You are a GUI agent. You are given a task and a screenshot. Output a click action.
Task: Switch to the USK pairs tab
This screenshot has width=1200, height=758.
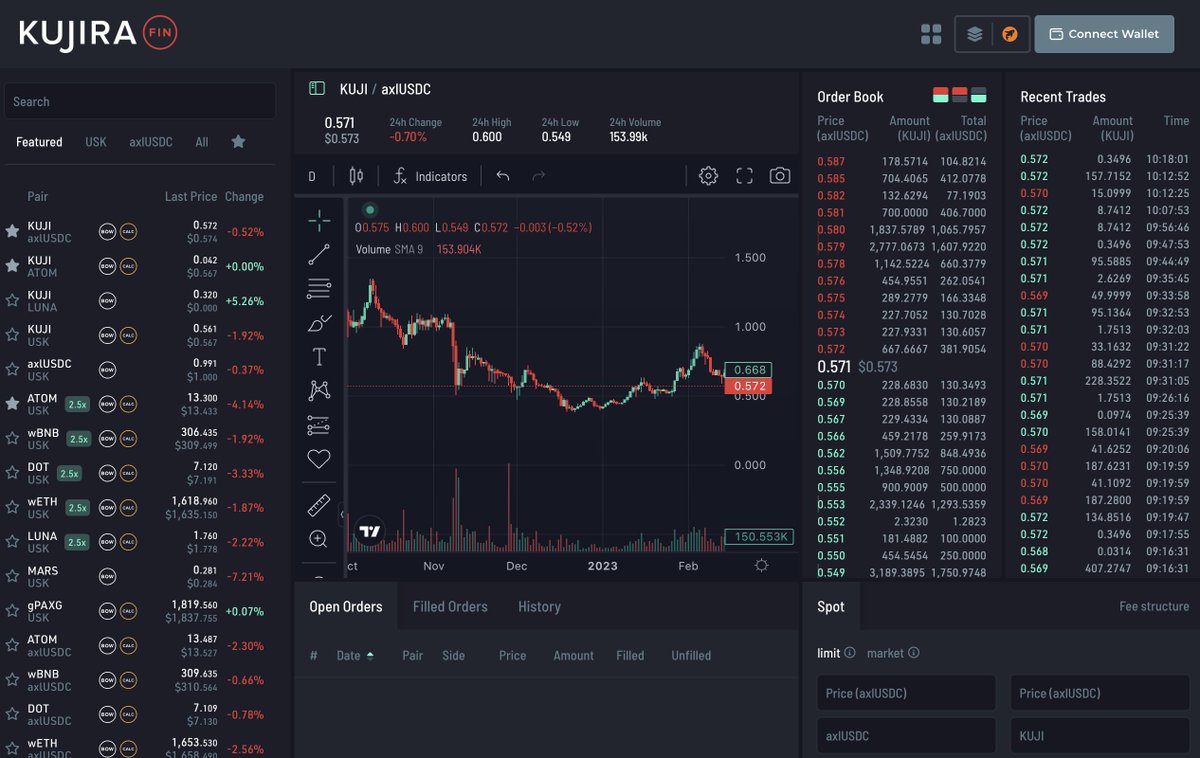coord(96,142)
